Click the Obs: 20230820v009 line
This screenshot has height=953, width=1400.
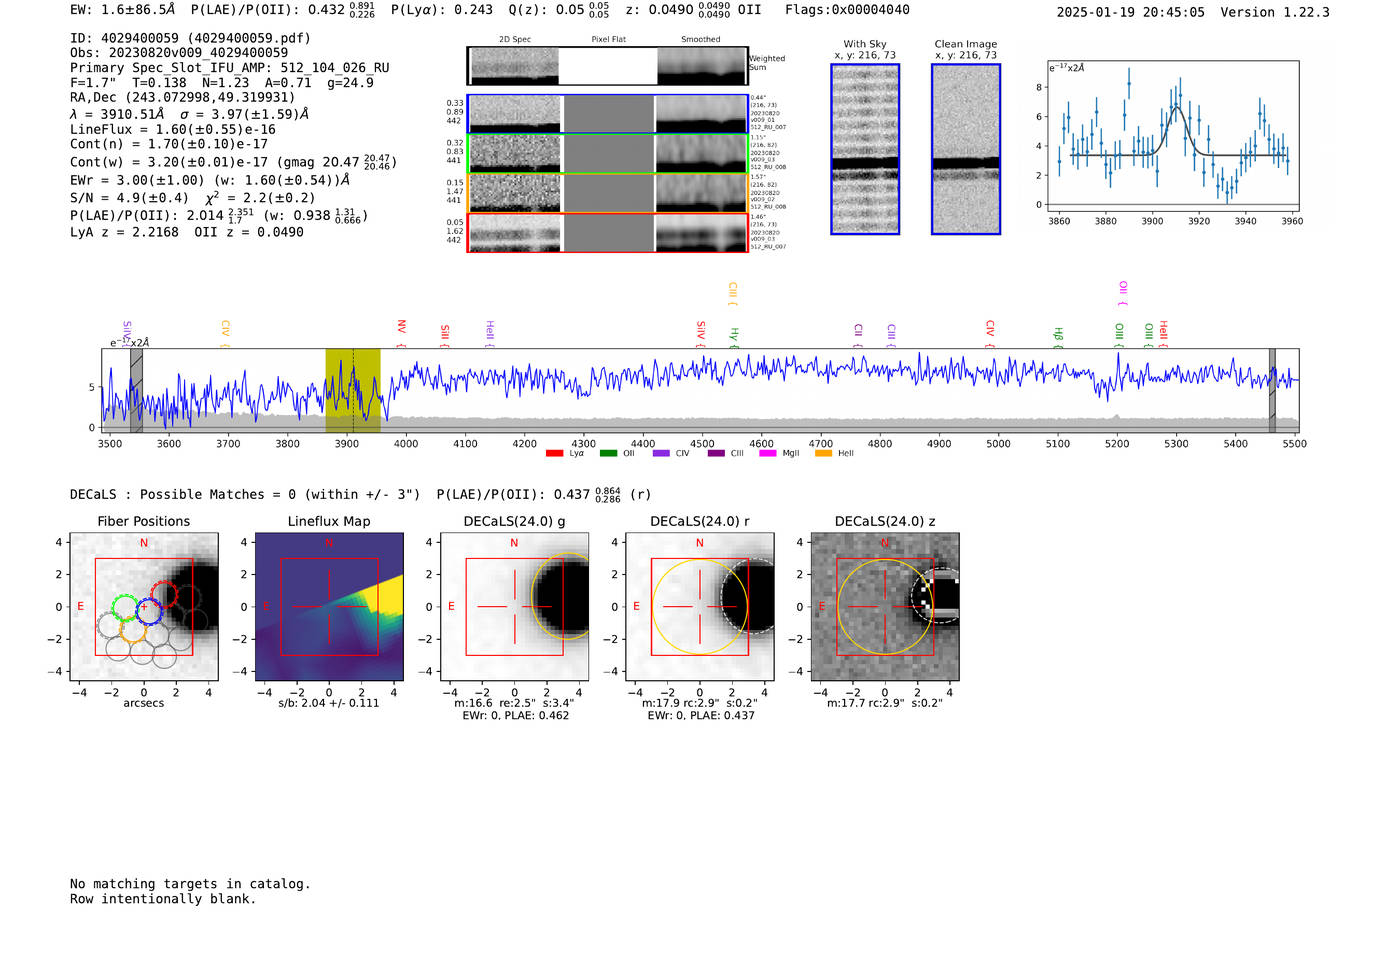[179, 53]
